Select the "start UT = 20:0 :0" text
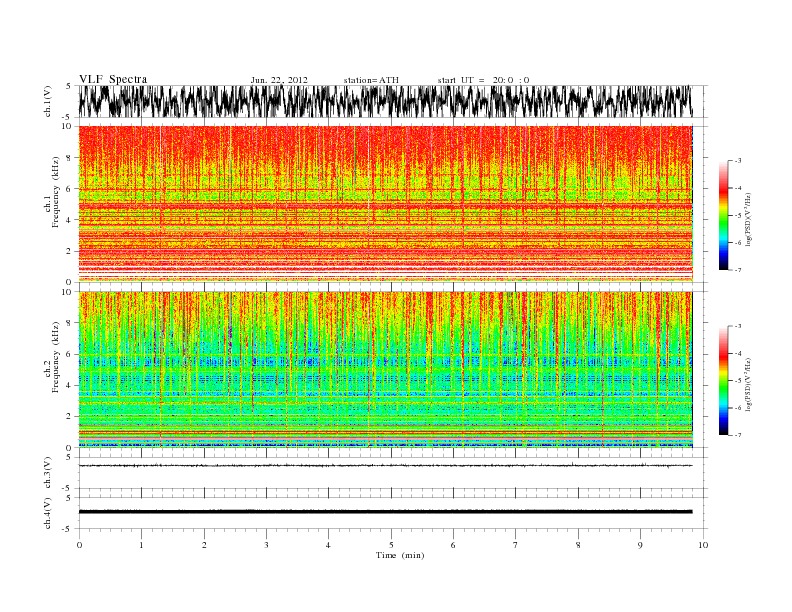792x612 pixels. (x=483, y=80)
